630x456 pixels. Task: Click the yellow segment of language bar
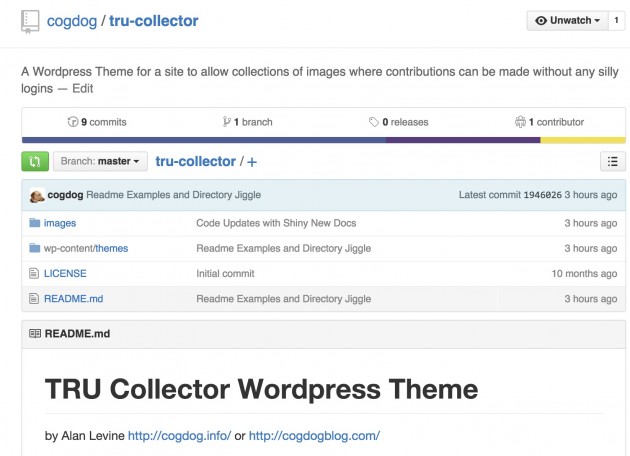(583, 140)
